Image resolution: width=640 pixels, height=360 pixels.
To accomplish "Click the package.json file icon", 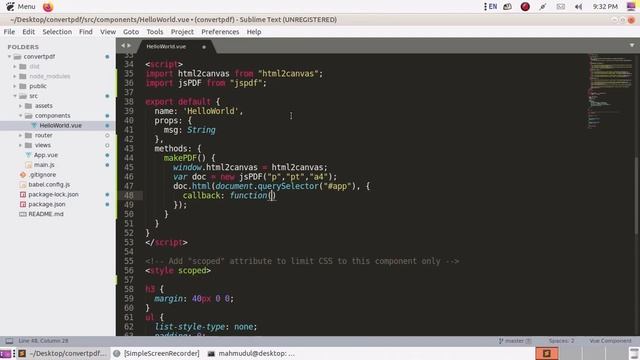I will tap(23, 204).
